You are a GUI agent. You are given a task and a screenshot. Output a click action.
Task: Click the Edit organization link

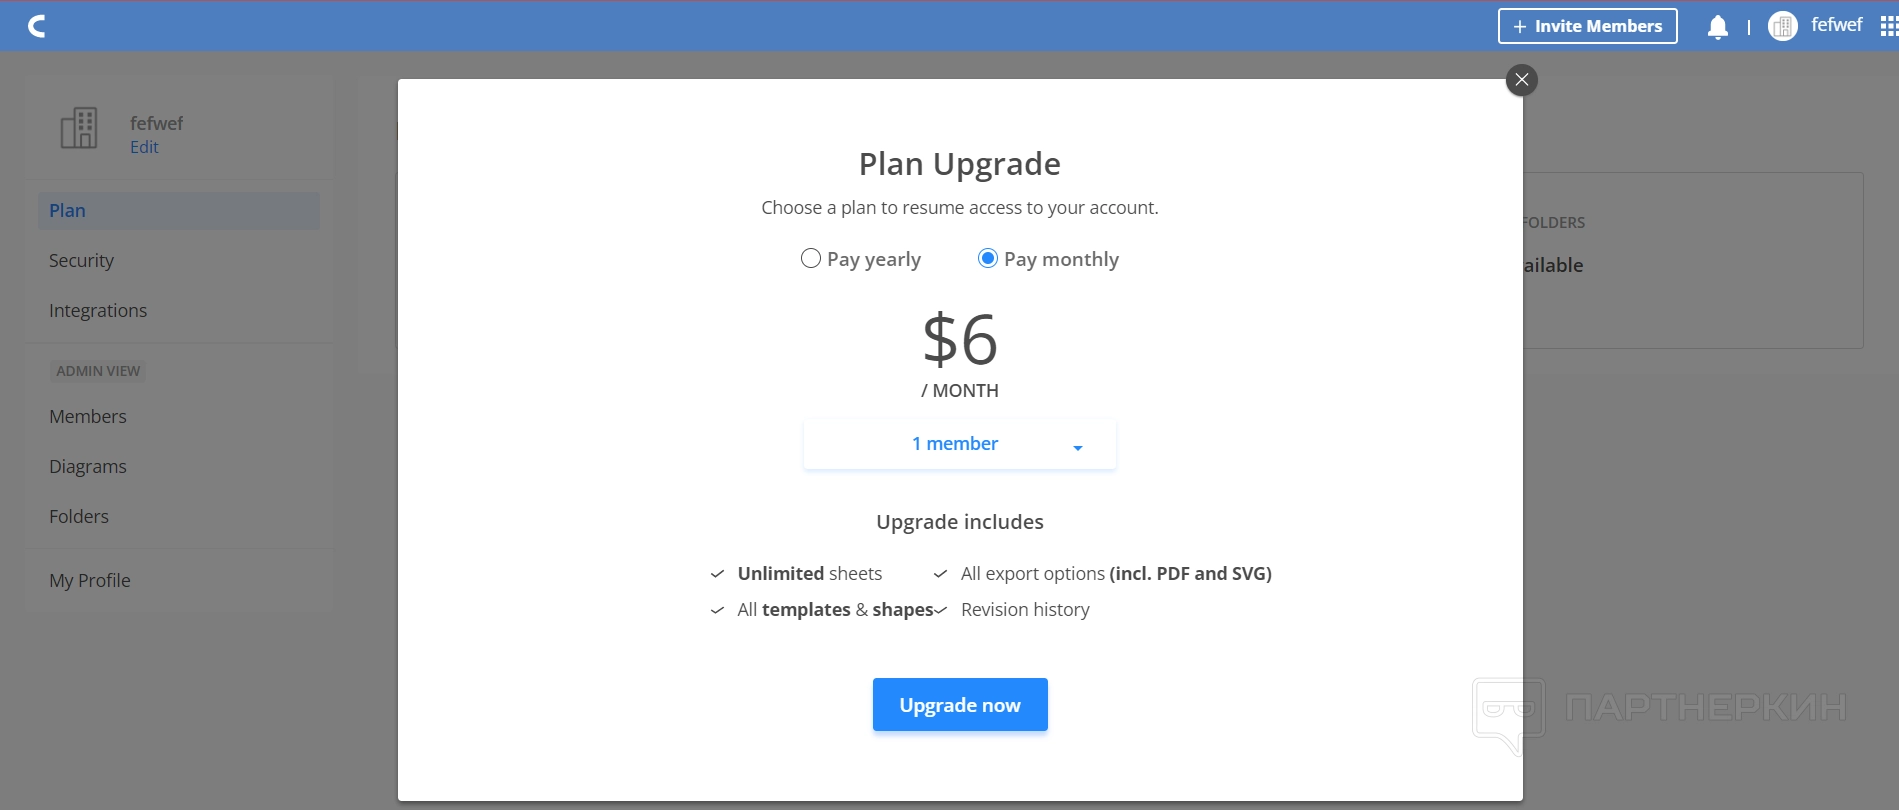(144, 147)
